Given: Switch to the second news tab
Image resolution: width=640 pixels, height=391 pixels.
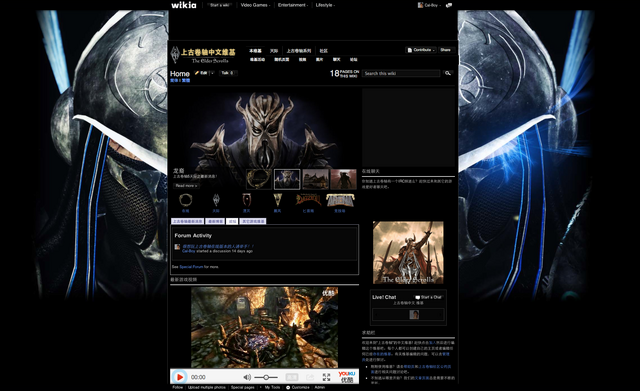Looking at the screenshot, I should pos(215,221).
